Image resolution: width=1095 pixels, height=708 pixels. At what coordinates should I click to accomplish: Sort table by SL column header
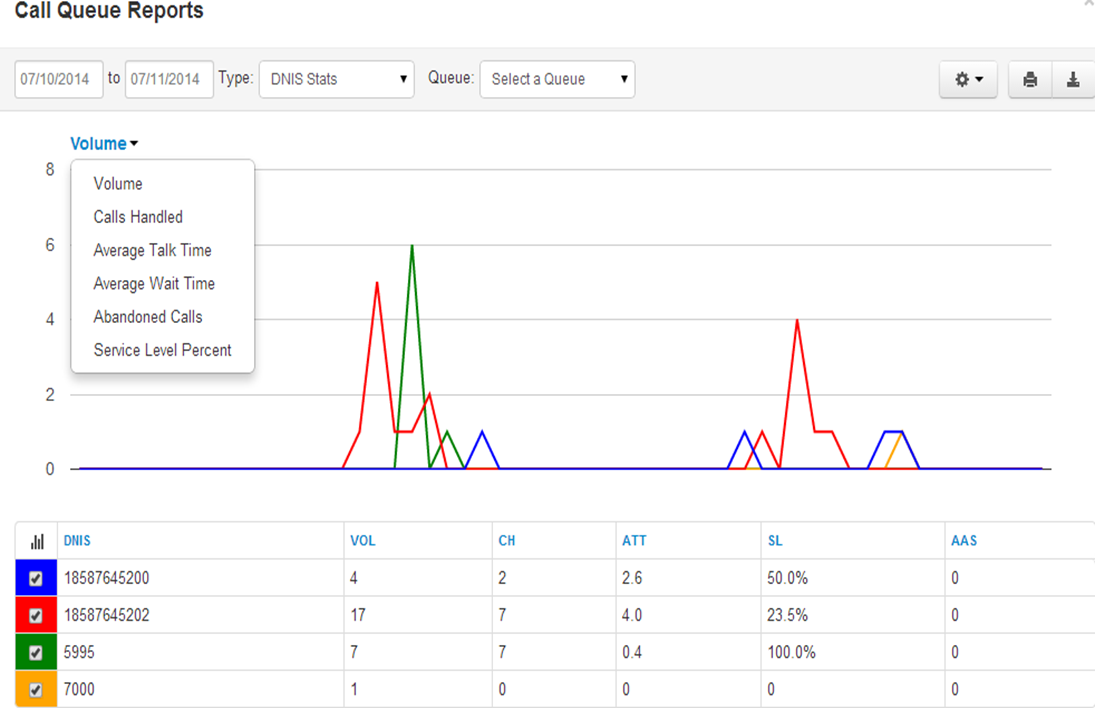tap(775, 540)
